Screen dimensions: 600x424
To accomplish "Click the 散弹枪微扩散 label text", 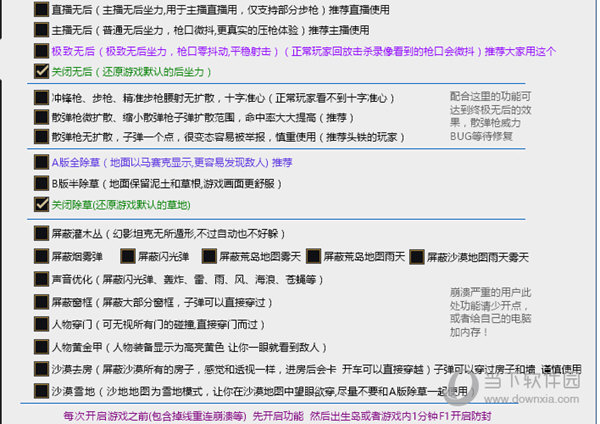I will coord(203,117).
